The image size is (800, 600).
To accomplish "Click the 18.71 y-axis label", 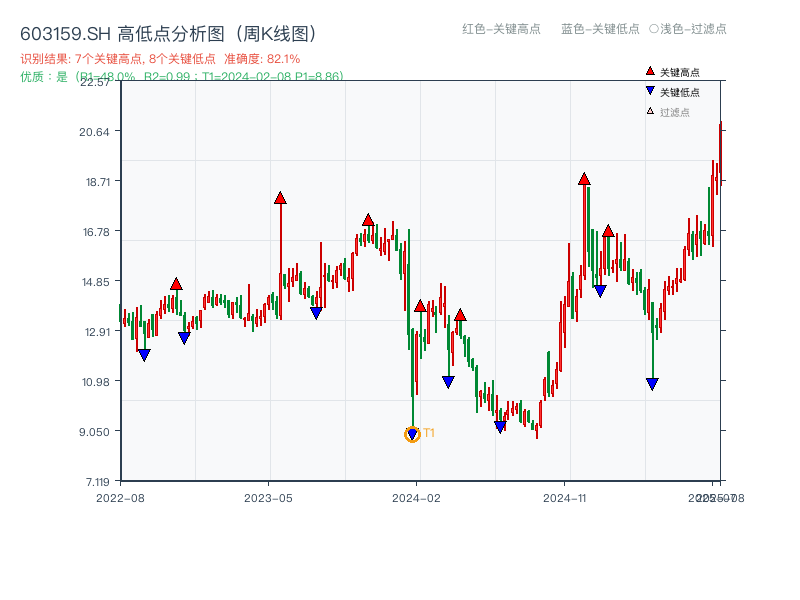I will (97, 182).
